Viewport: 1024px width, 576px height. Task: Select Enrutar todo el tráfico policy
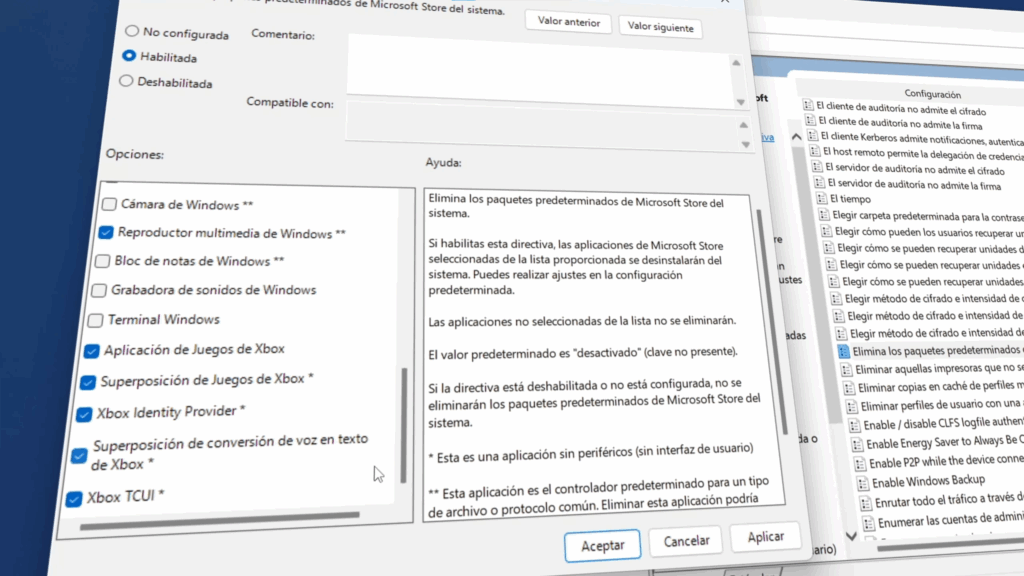(x=949, y=501)
